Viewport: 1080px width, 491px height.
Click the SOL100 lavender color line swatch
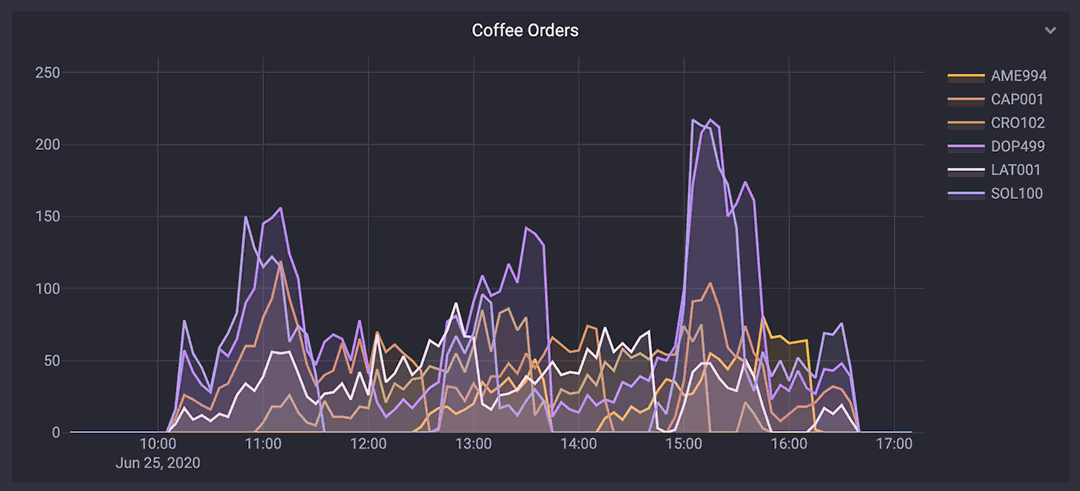coord(966,194)
